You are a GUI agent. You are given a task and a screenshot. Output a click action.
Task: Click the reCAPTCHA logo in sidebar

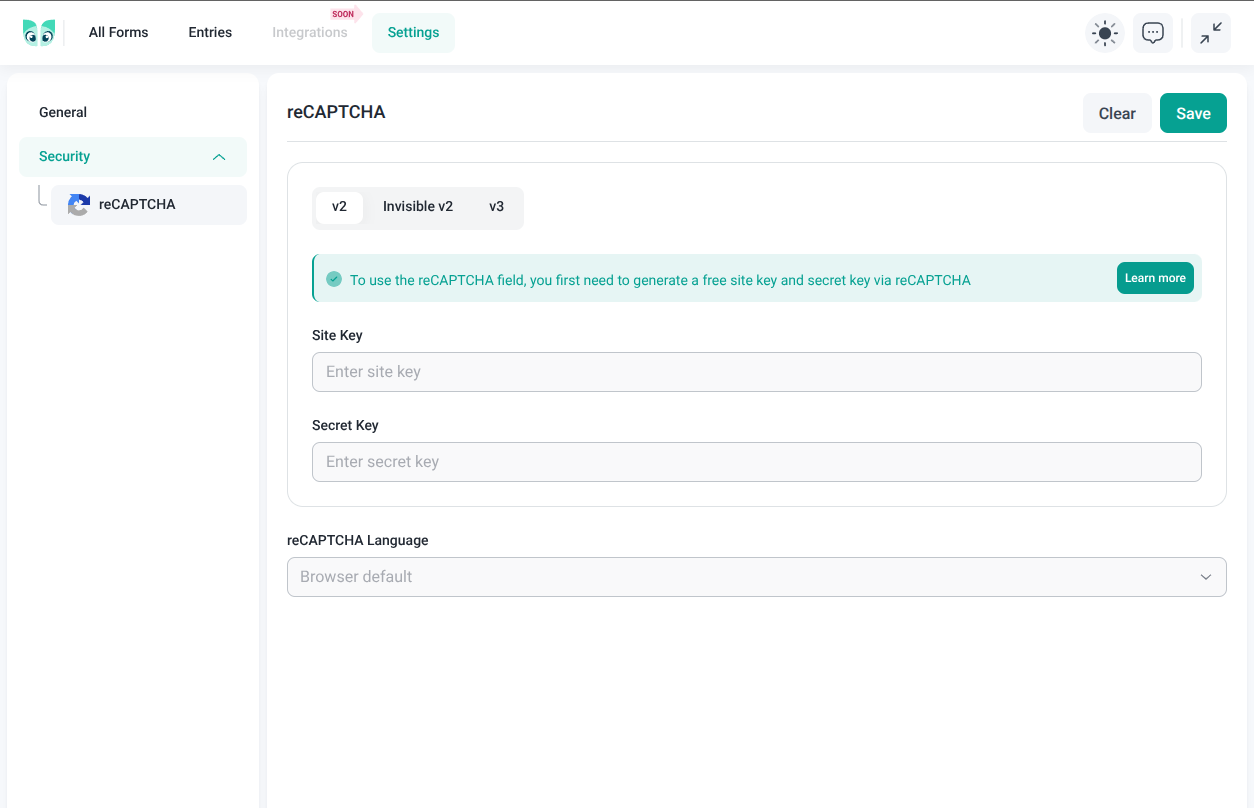(79, 205)
